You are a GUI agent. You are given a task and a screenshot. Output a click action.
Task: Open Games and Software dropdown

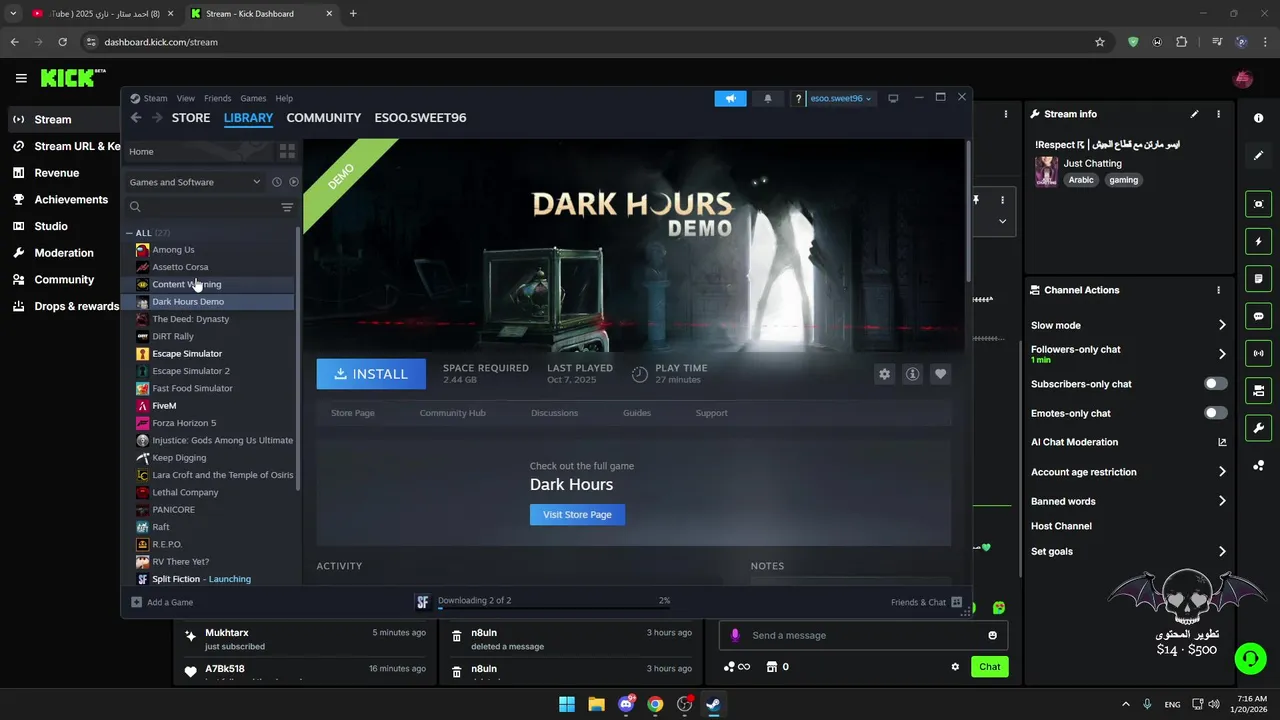point(195,182)
